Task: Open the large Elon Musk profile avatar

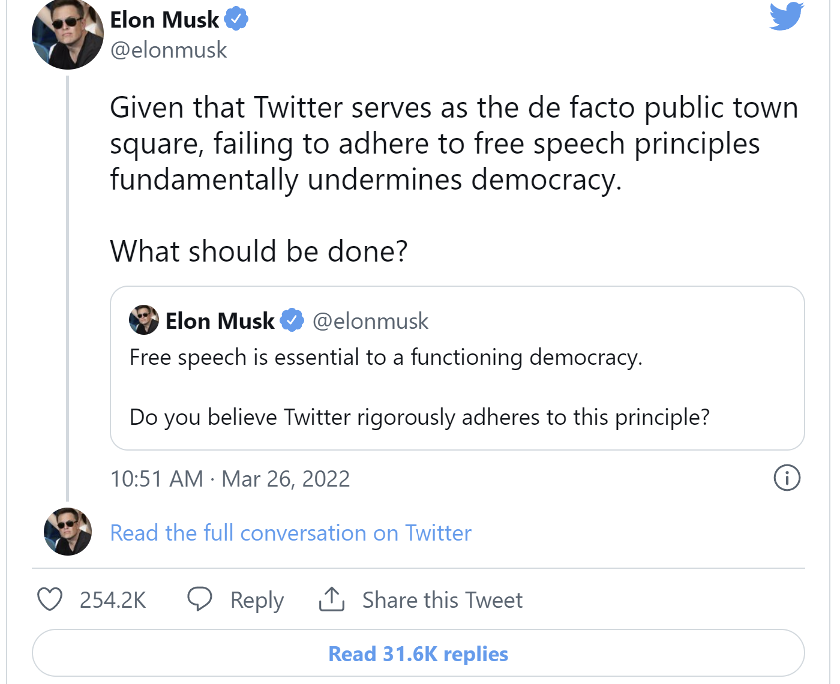Action: [67, 34]
